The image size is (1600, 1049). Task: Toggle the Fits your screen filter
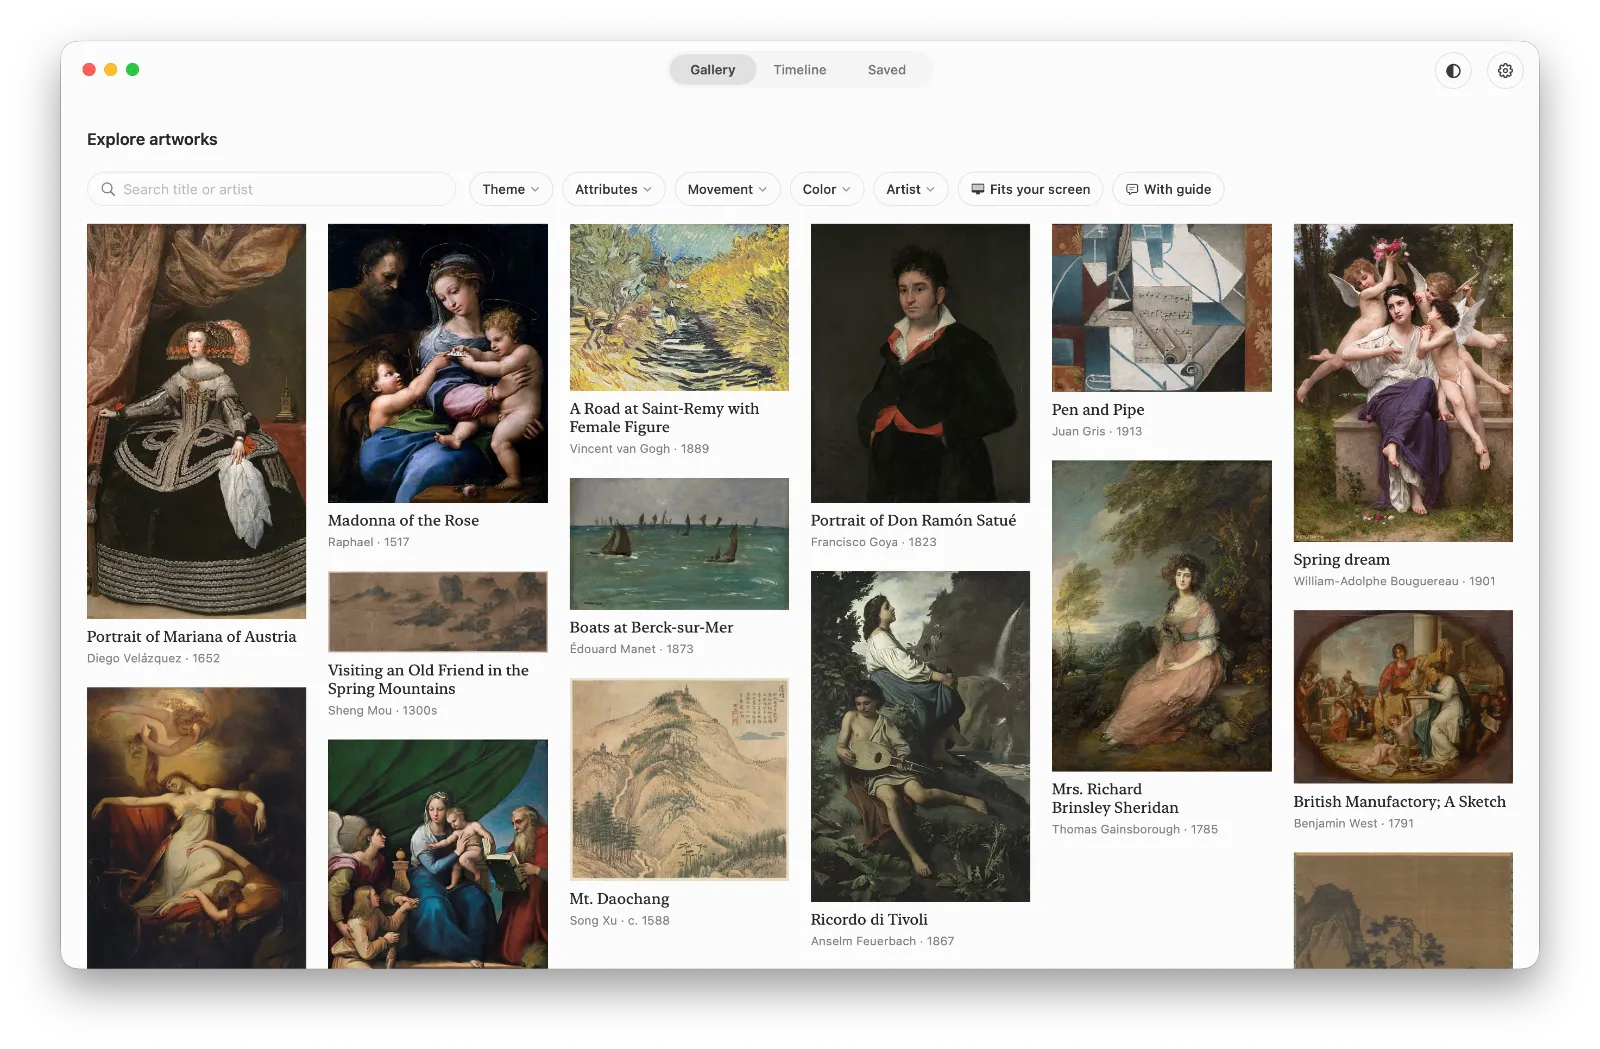[1030, 189]
